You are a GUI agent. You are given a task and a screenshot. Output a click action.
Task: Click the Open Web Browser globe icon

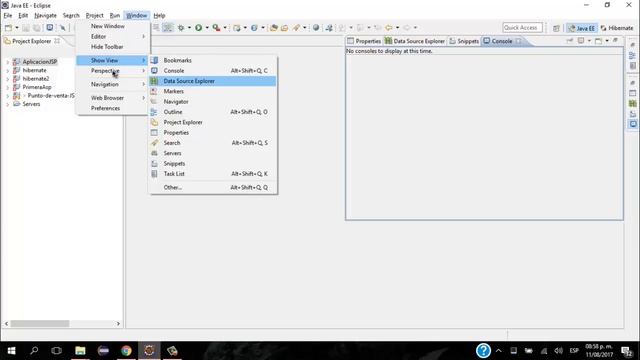316,28
